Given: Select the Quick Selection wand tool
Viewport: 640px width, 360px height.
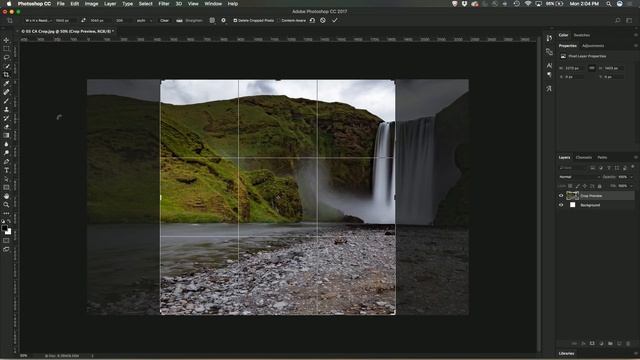Looking at the screenshot, I should click(6, 66).
